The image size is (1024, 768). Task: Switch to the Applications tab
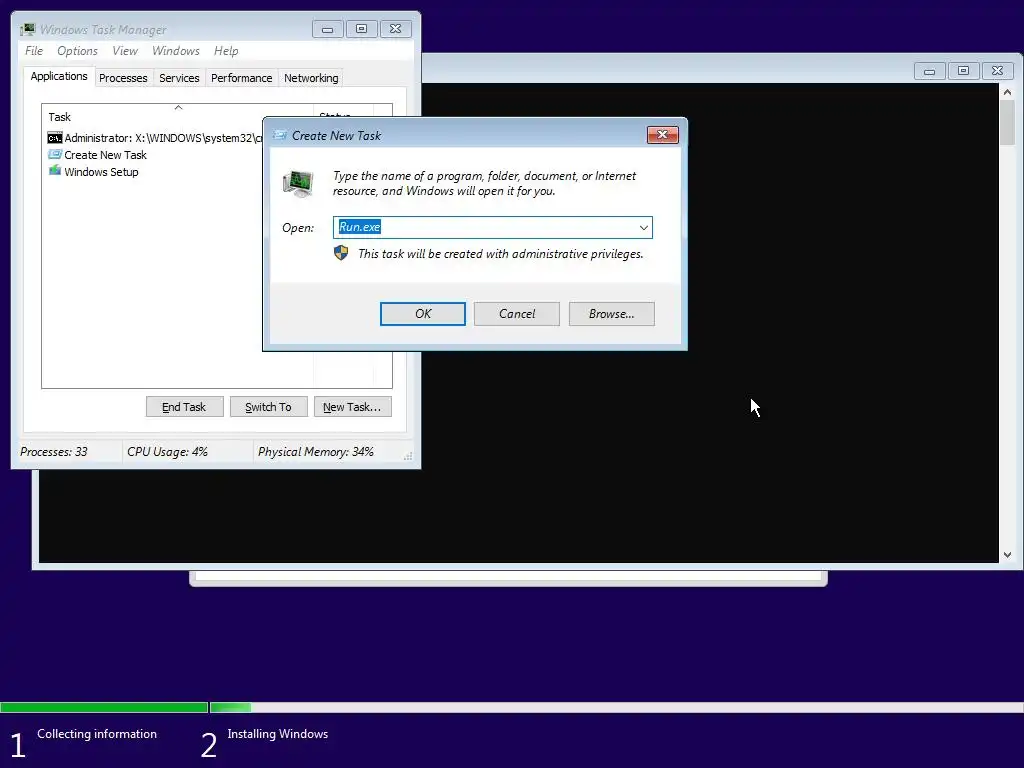coord(59,76)
